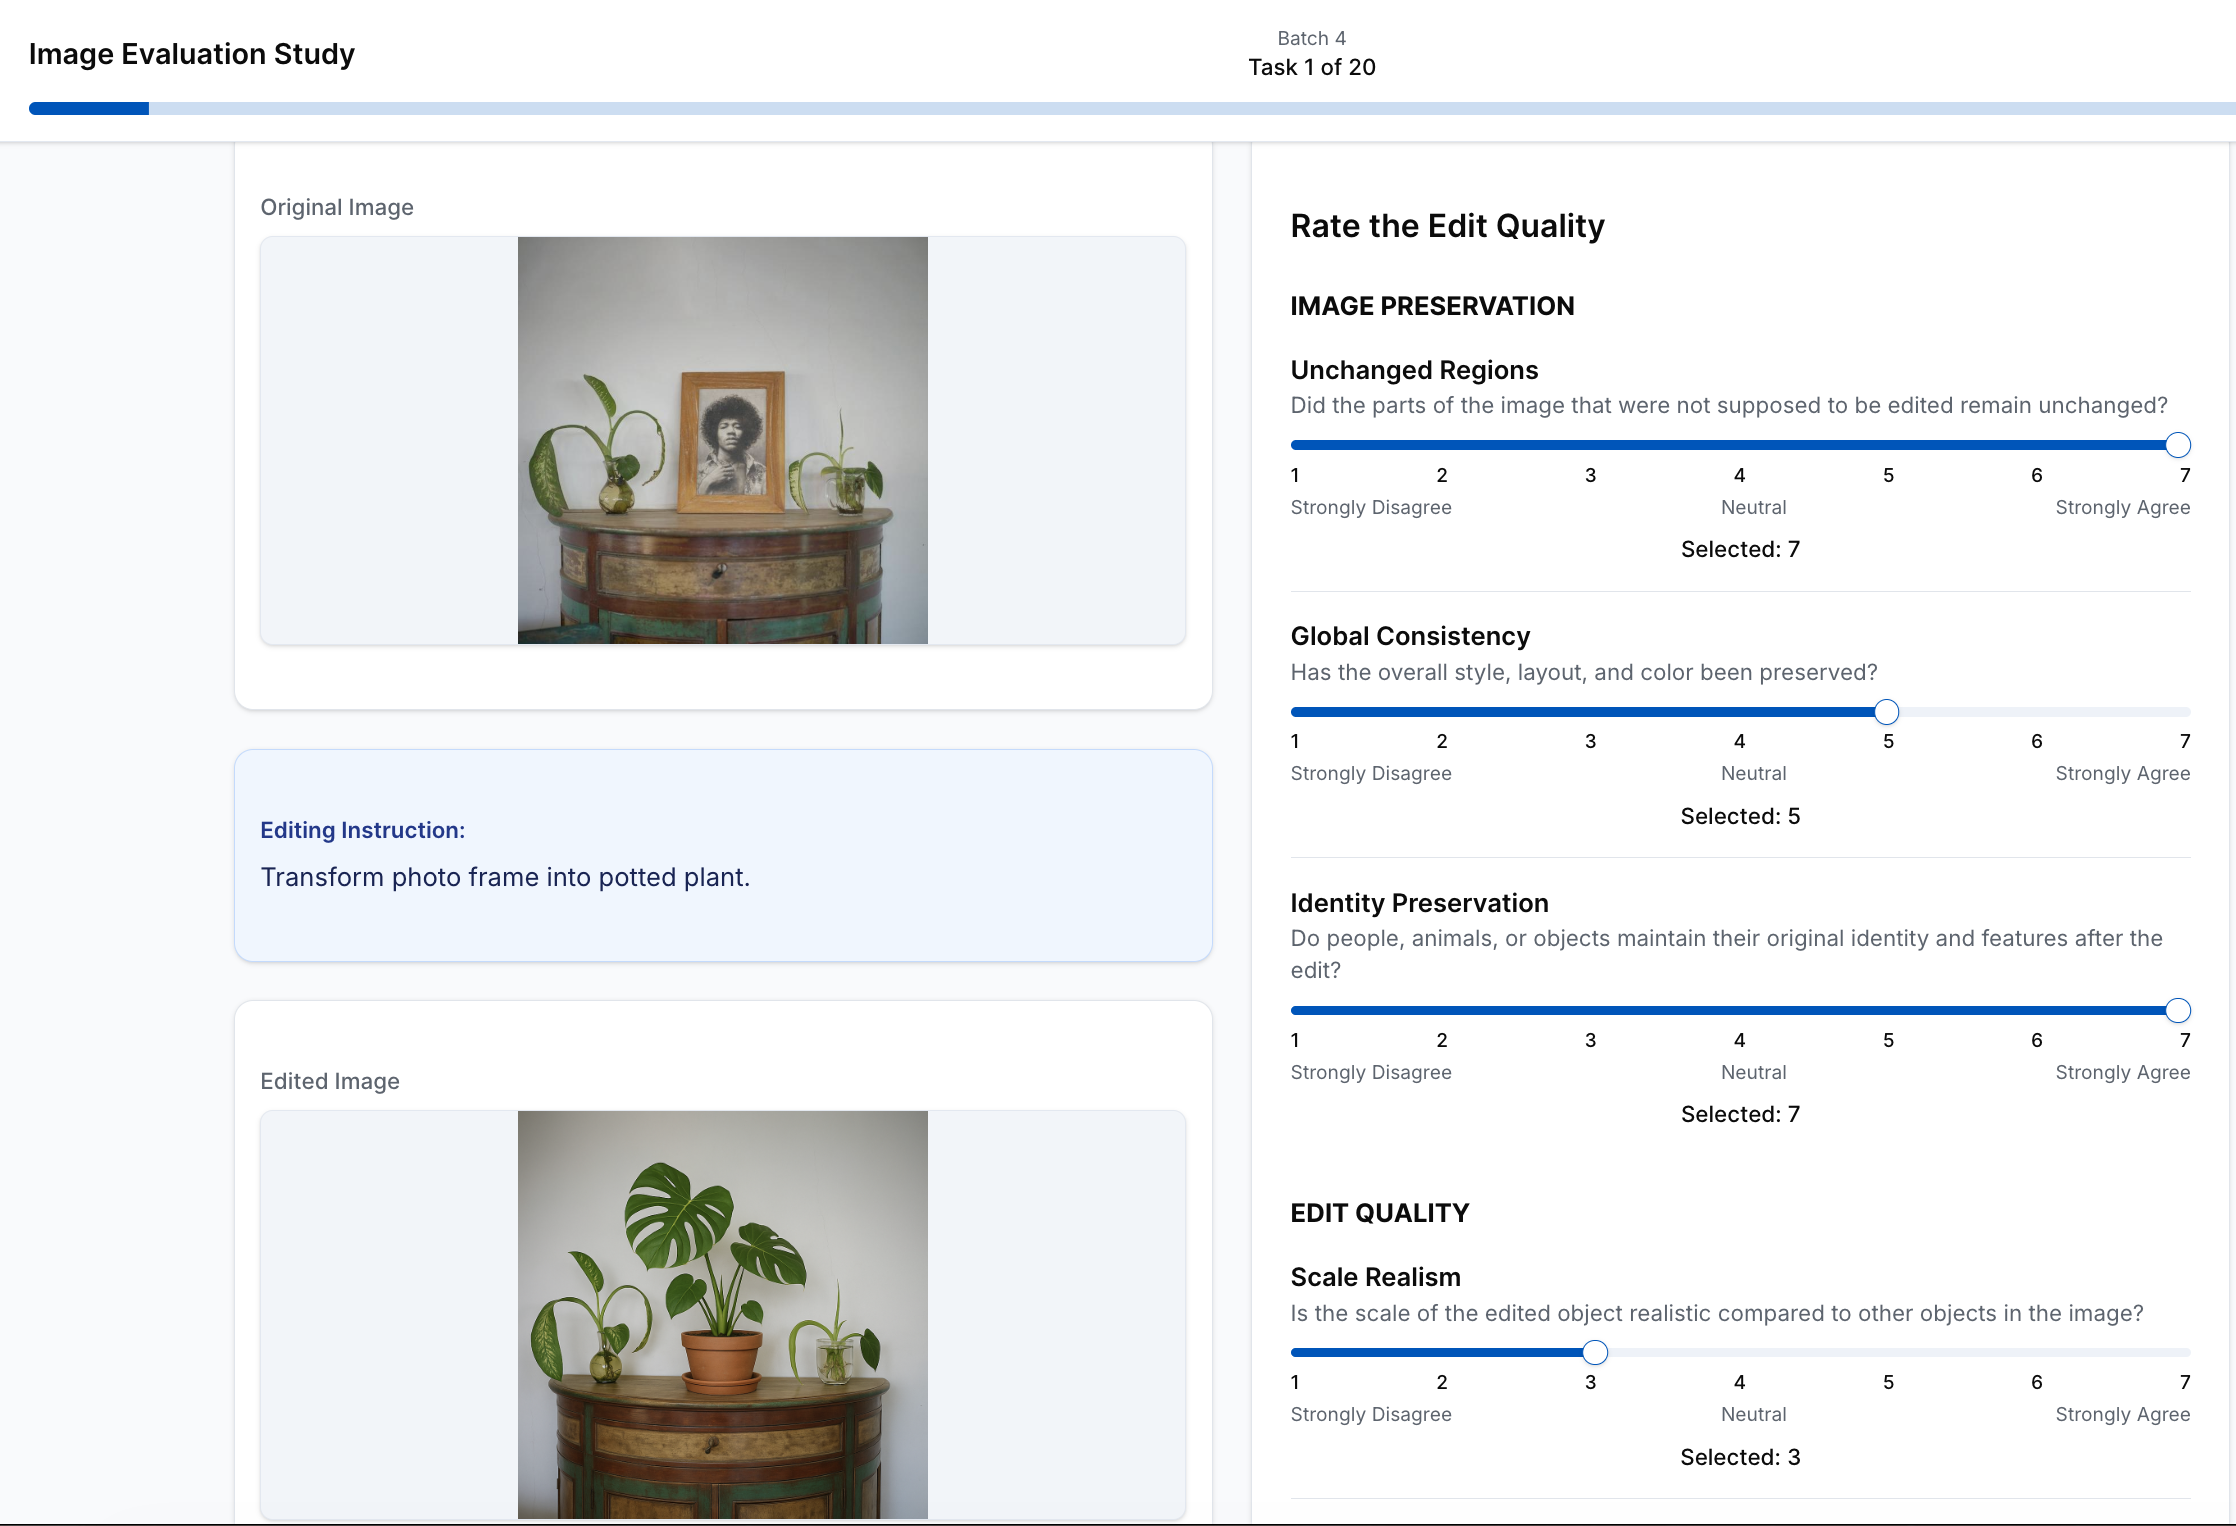Screen dimensions: 2236x1526
Task: Click the Unchanged Regions slider handle
Action: (x=2177, y=445)
